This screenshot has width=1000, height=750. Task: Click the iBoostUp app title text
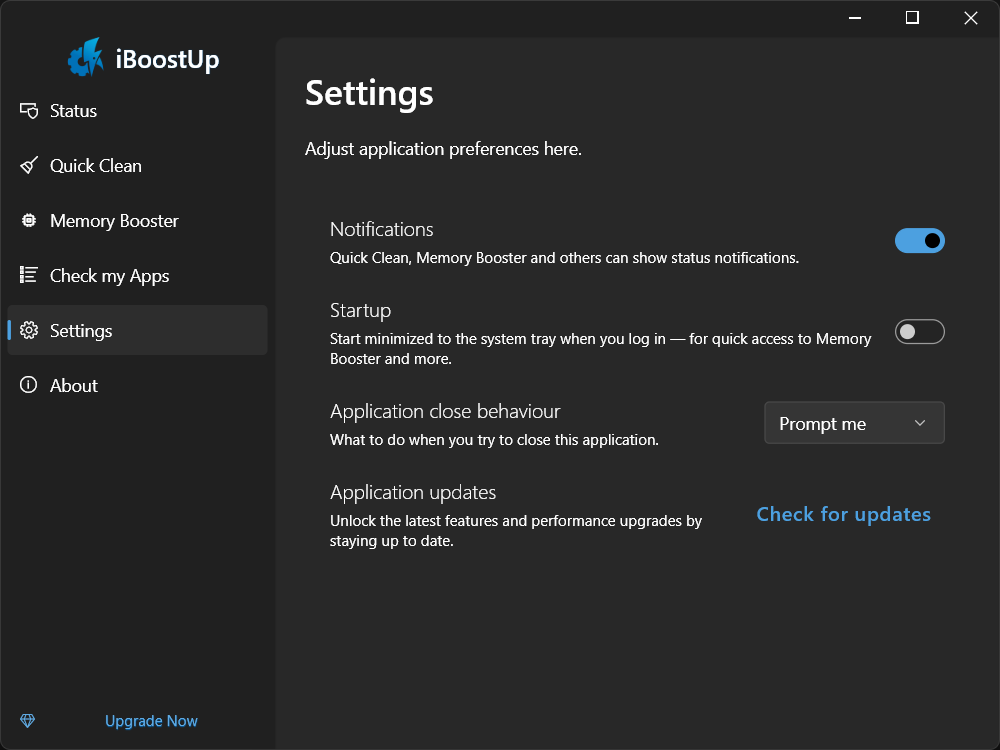click(167, 60)
